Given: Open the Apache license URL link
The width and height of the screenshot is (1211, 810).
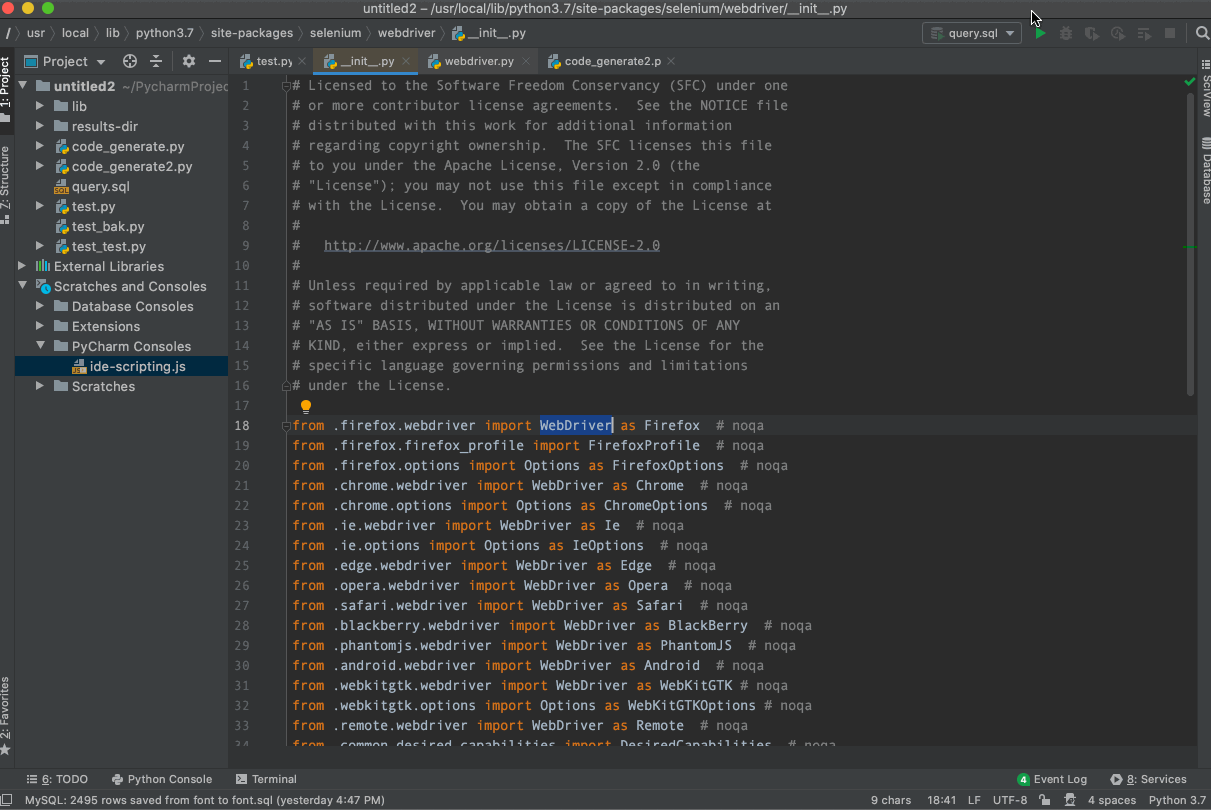Looking at the screenshot, I should pyautogui.click(x=492, y=245).
